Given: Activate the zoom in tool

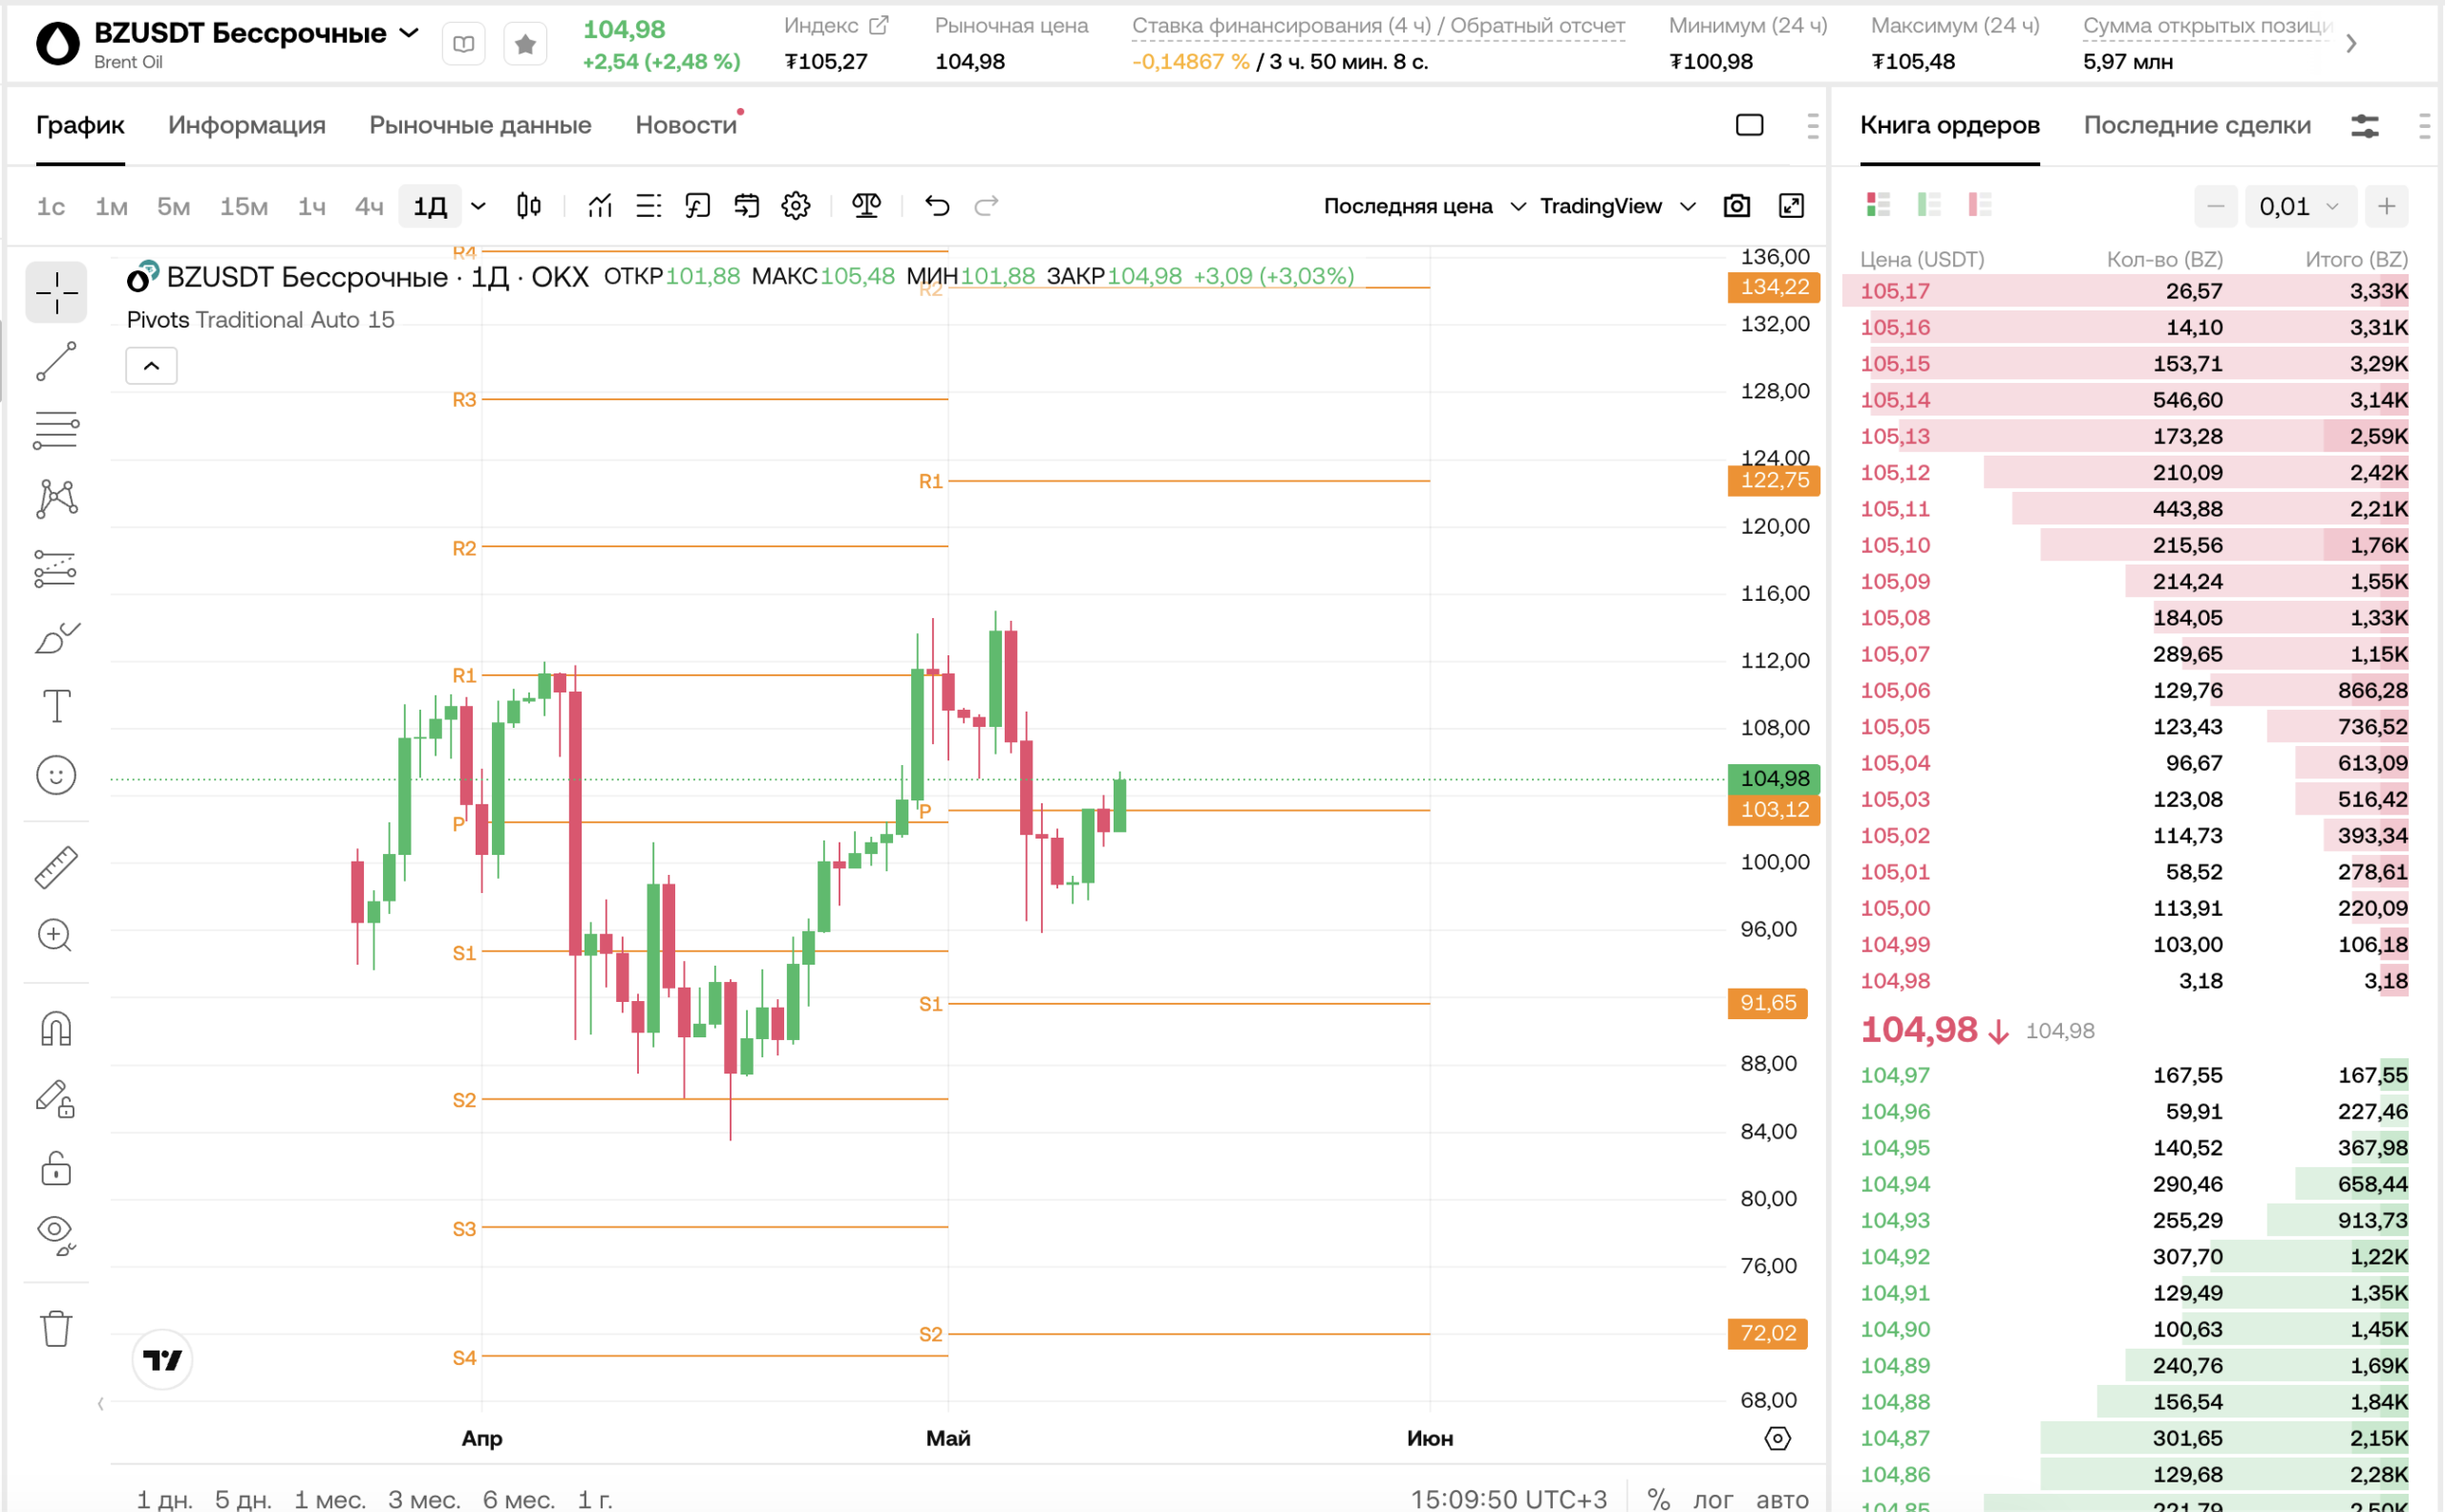Looking at the screenshot, I should (56, 936).
